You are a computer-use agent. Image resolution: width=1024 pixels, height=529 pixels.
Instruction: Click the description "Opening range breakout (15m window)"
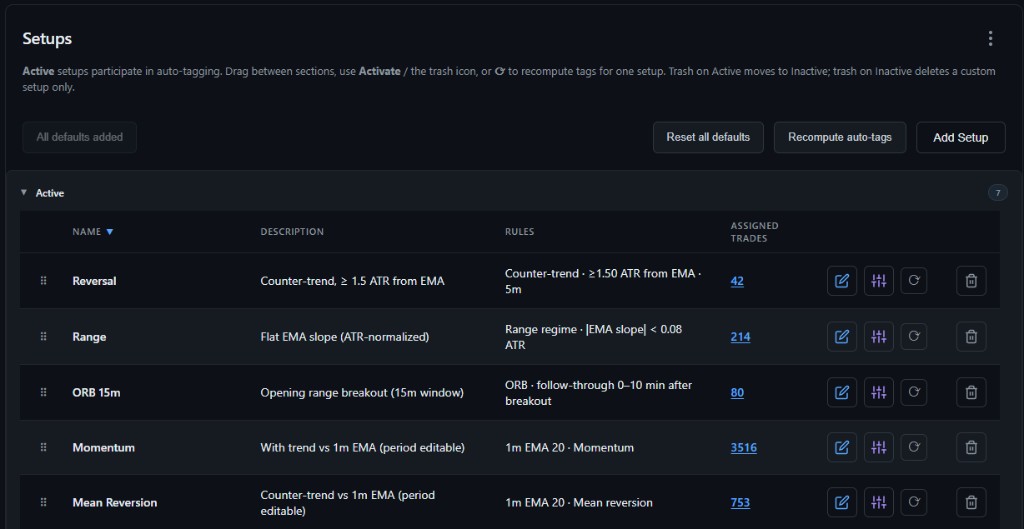362,393
